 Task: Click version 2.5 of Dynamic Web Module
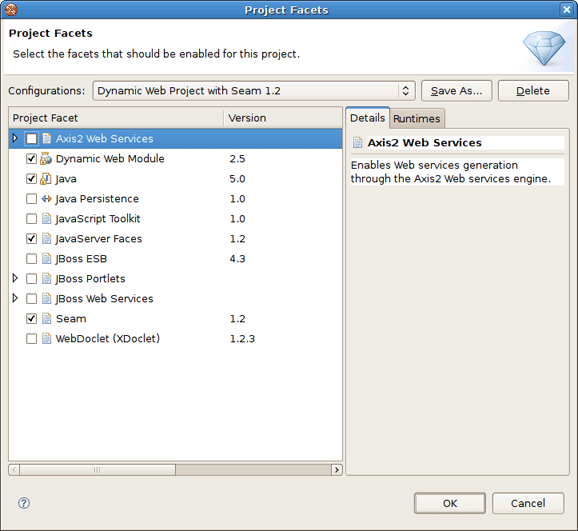tap(237, 159)
